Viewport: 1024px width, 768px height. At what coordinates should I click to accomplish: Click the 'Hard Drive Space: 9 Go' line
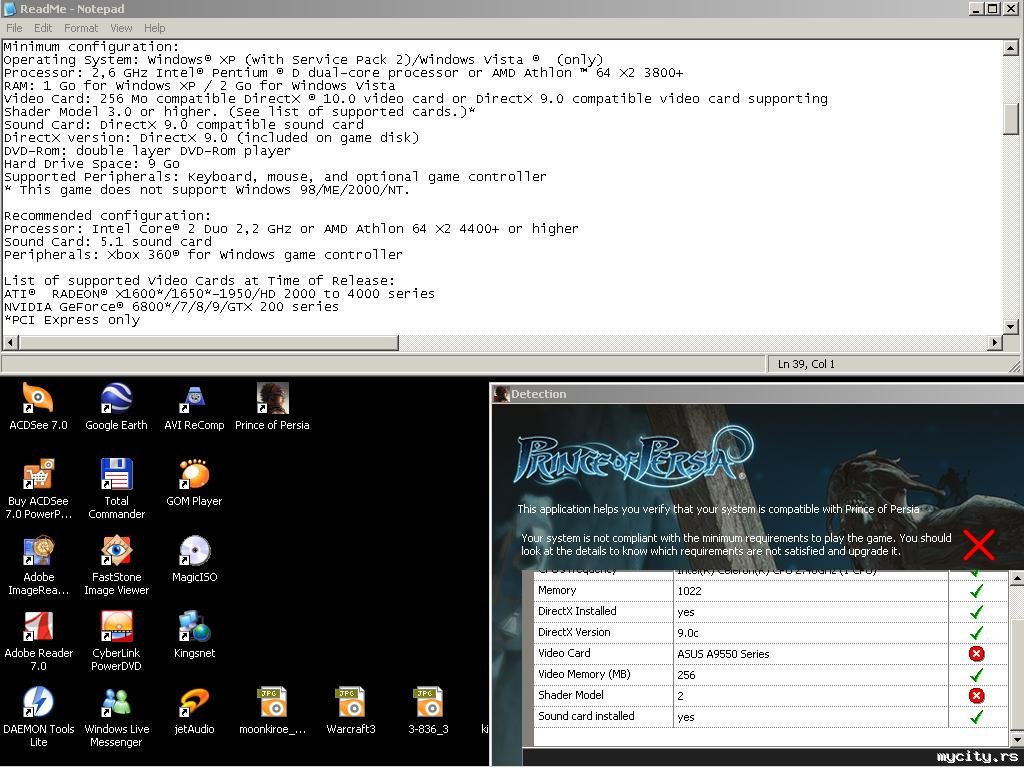click(x=91, y=164)
